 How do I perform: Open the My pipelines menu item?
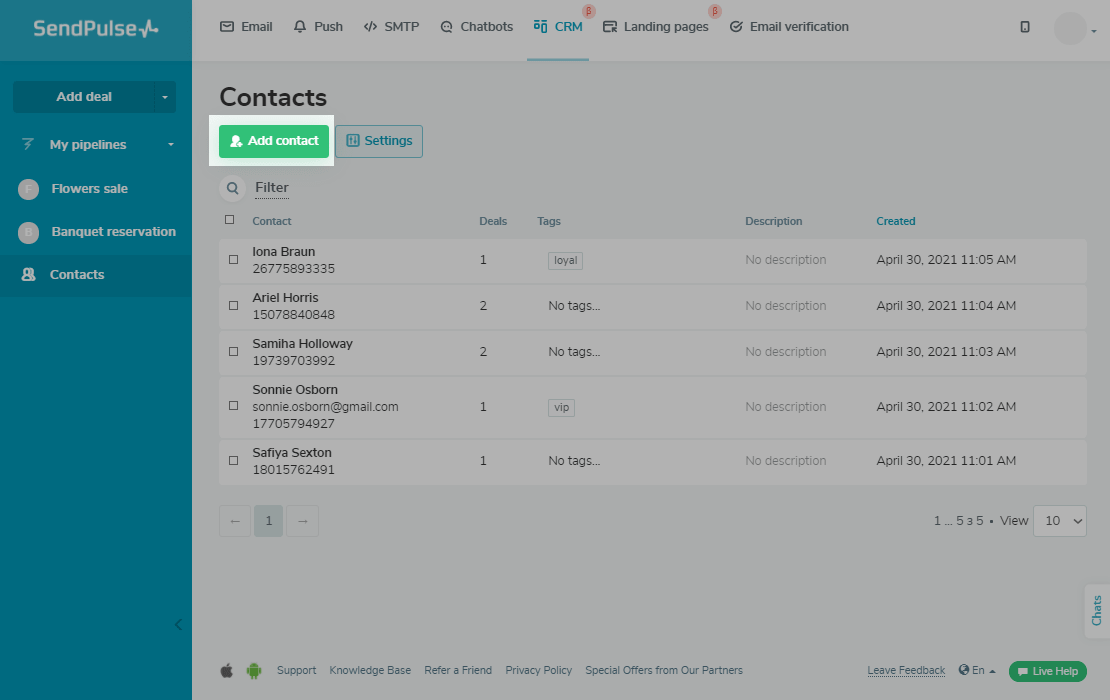pos(88,145)
